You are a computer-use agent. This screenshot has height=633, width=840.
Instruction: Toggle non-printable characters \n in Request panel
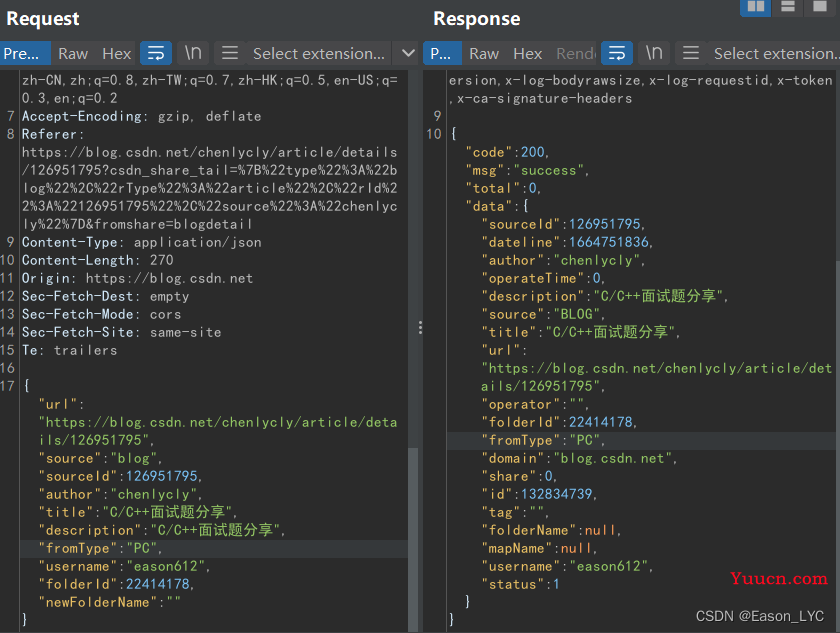tap(193, 54)
